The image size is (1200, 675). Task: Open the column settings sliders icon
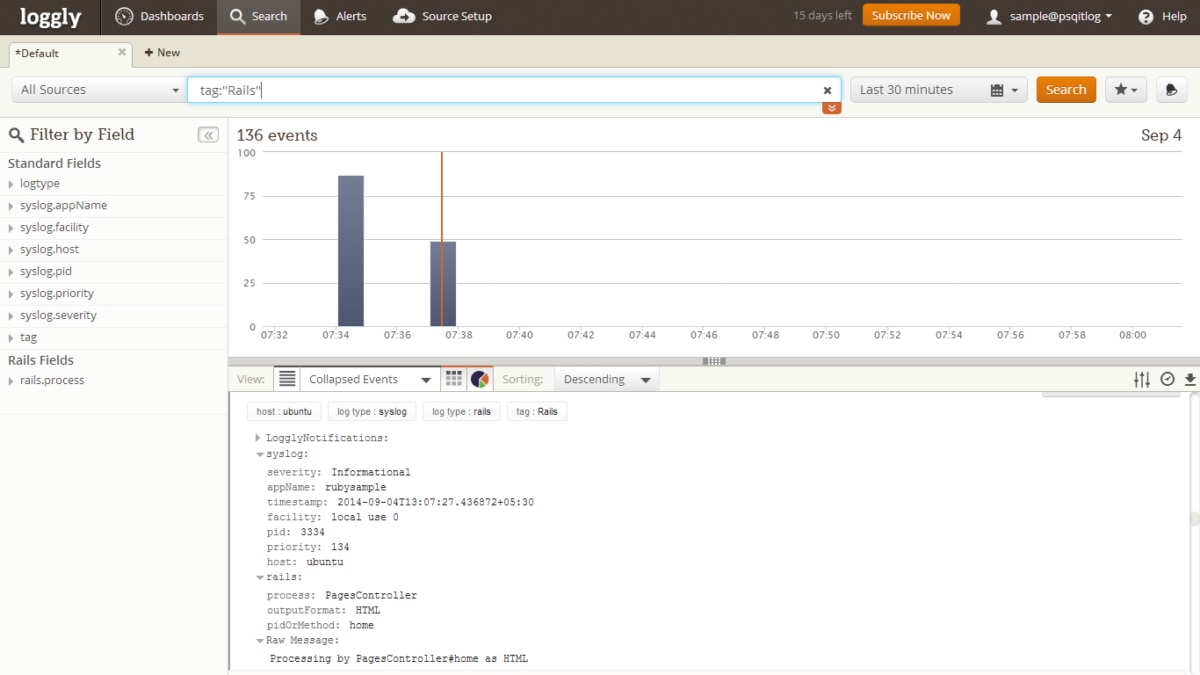(x=1141, y=379)
